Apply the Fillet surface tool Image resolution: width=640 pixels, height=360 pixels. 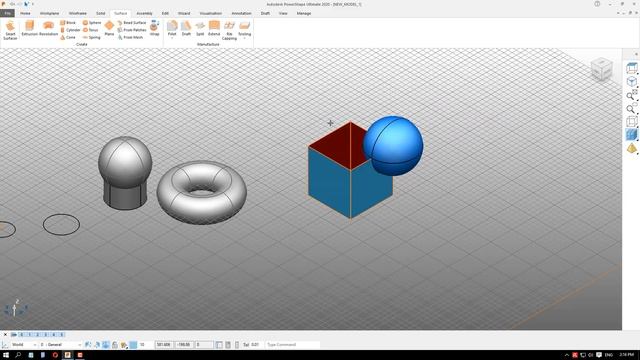pyautogui.click(x=172, y=27)
